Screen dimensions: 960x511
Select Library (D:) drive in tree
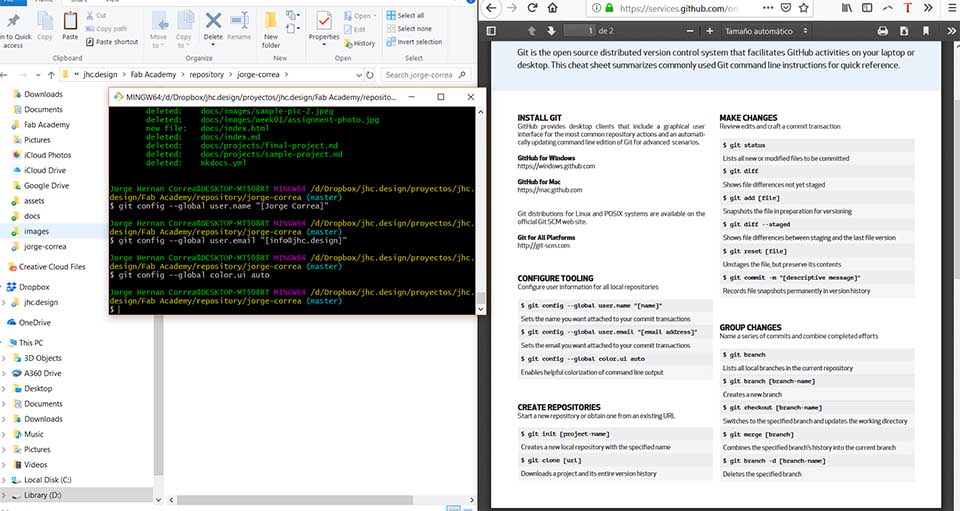[x=77, y=495]
